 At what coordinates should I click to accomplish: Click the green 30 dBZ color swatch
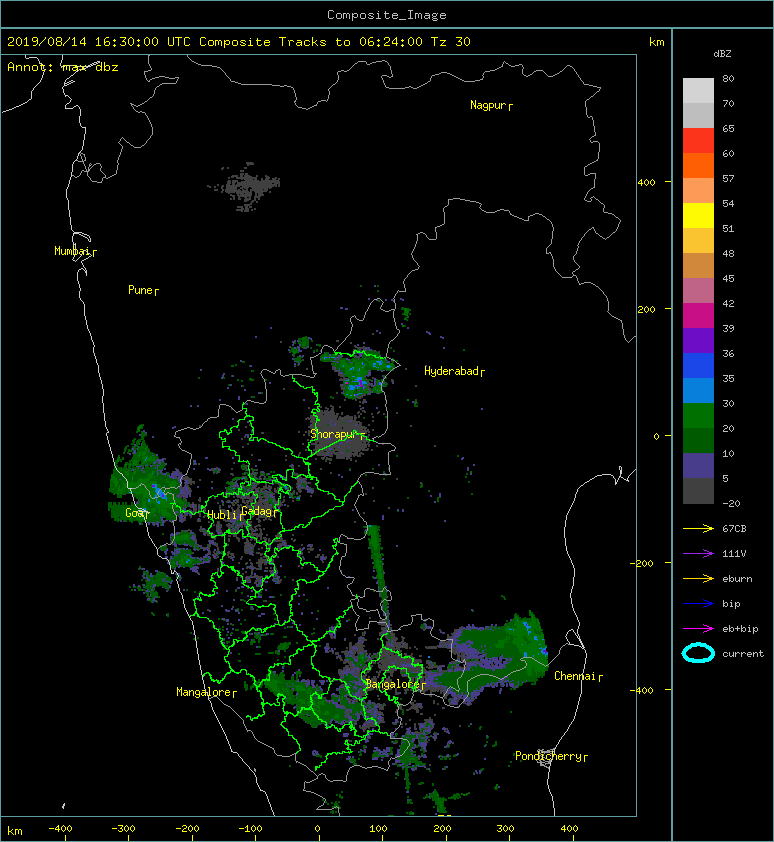[698, 415]
